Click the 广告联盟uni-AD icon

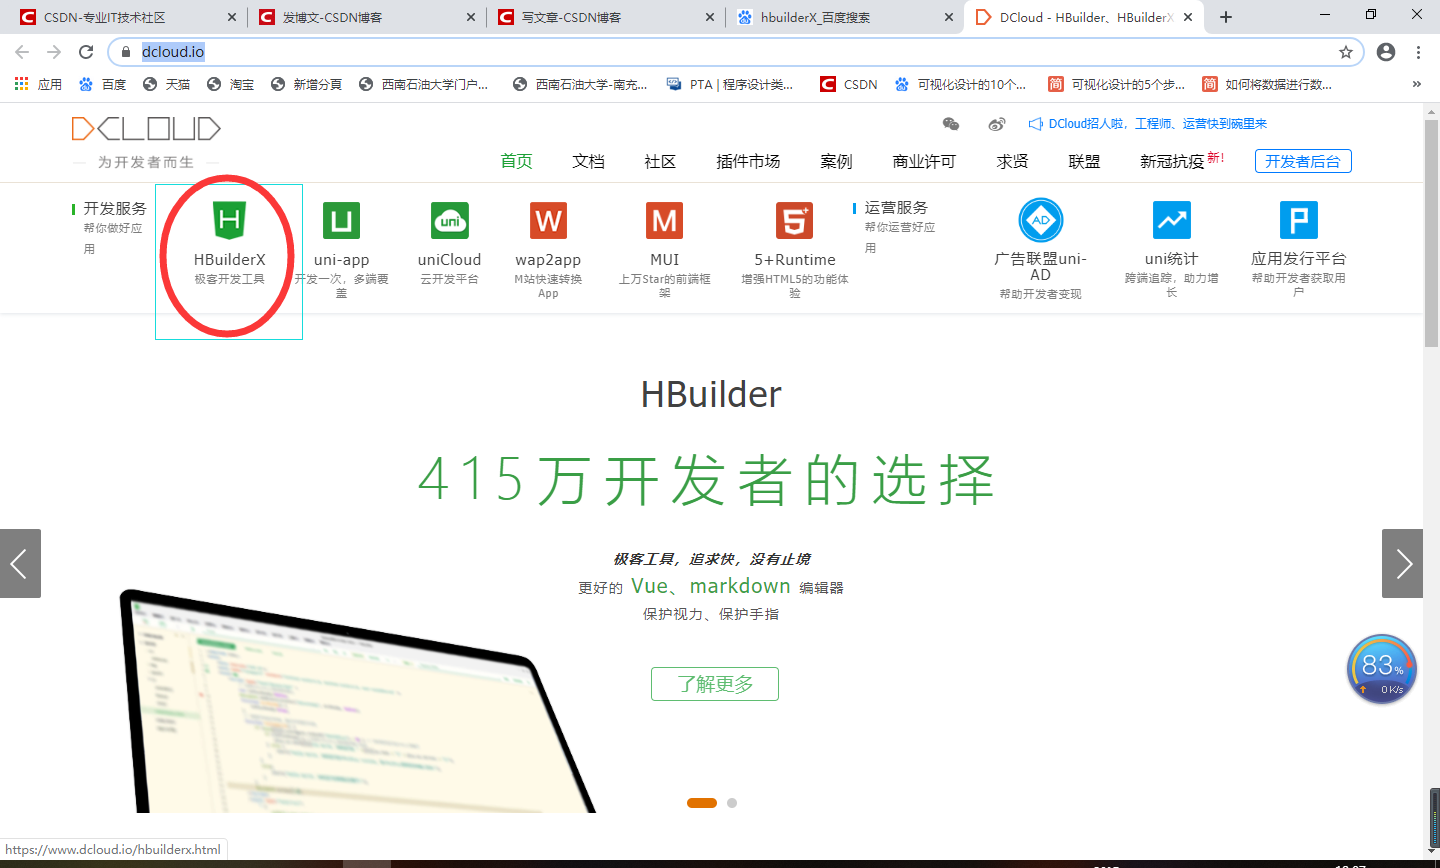click(x=1040, y=220)
